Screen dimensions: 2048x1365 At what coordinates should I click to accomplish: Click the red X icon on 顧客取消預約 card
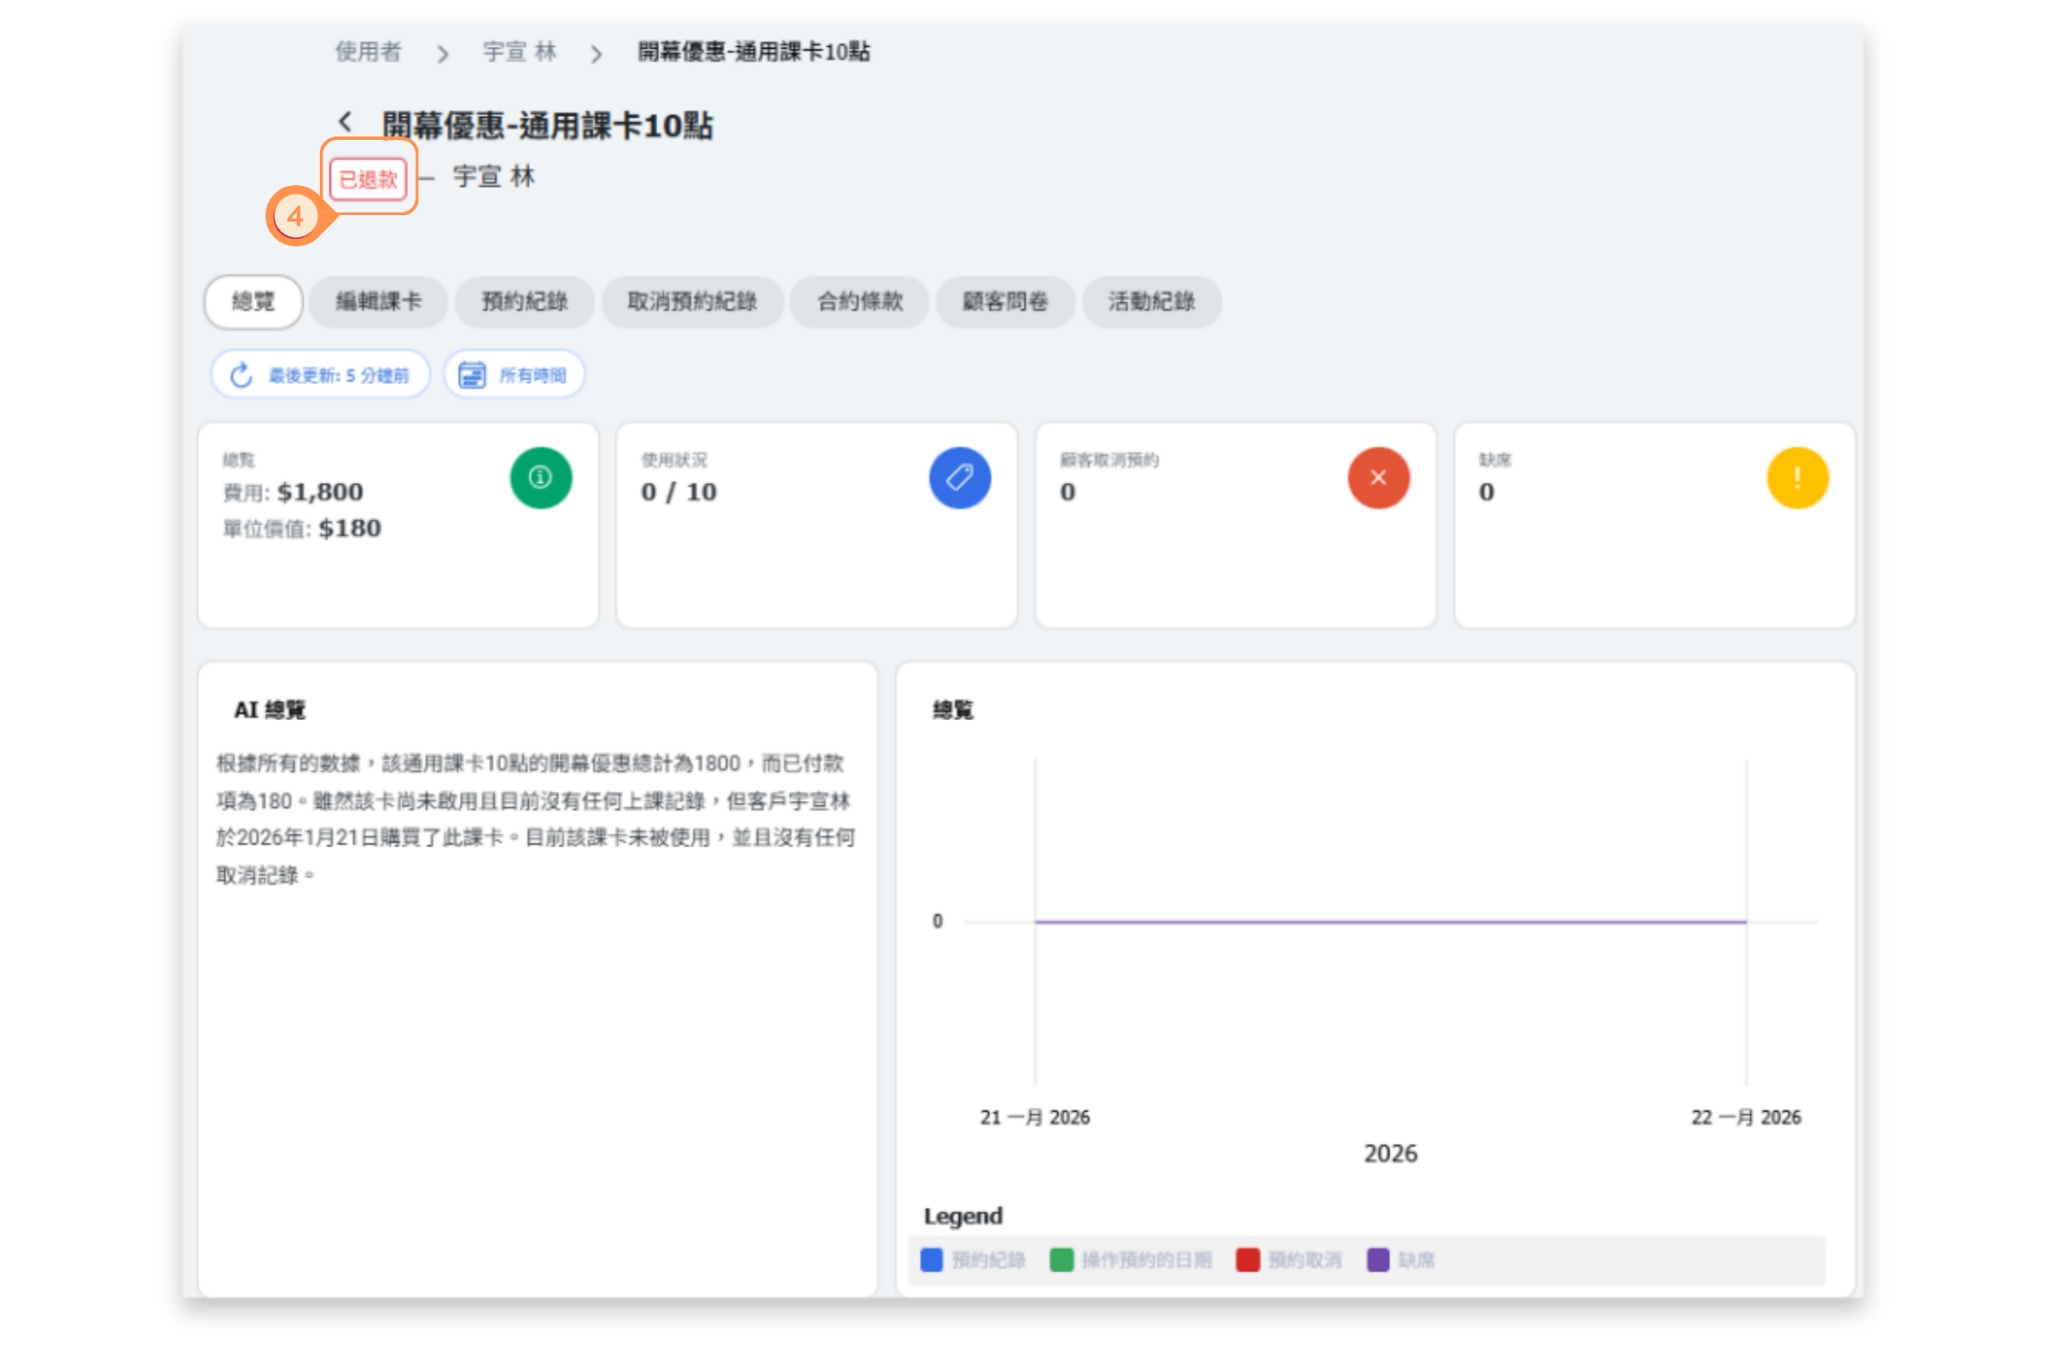(x=1378, y=478)
